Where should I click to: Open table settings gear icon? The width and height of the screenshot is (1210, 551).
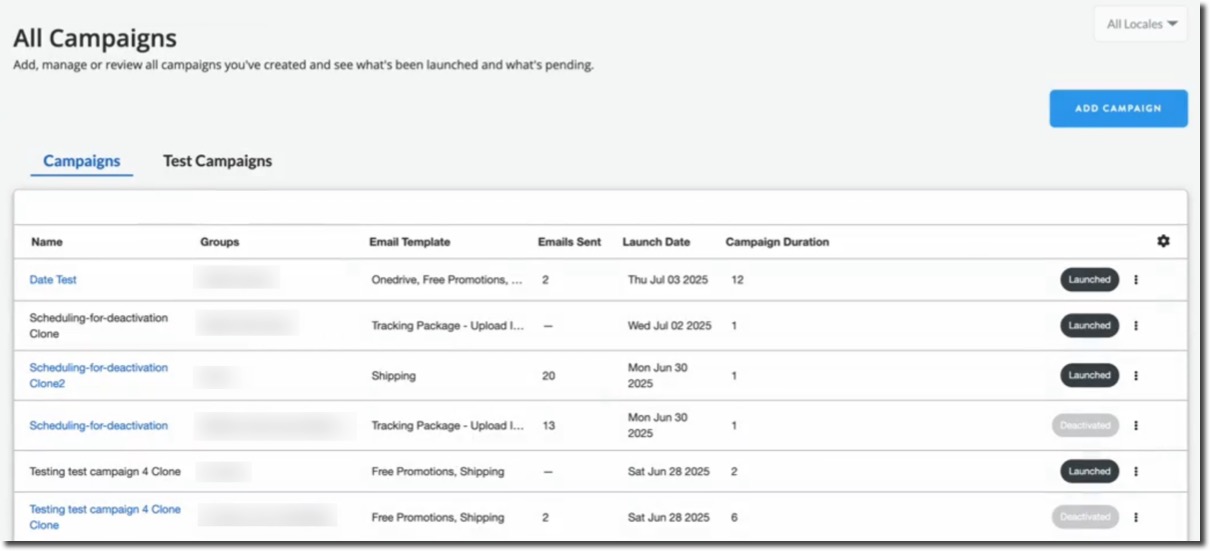1163,241
